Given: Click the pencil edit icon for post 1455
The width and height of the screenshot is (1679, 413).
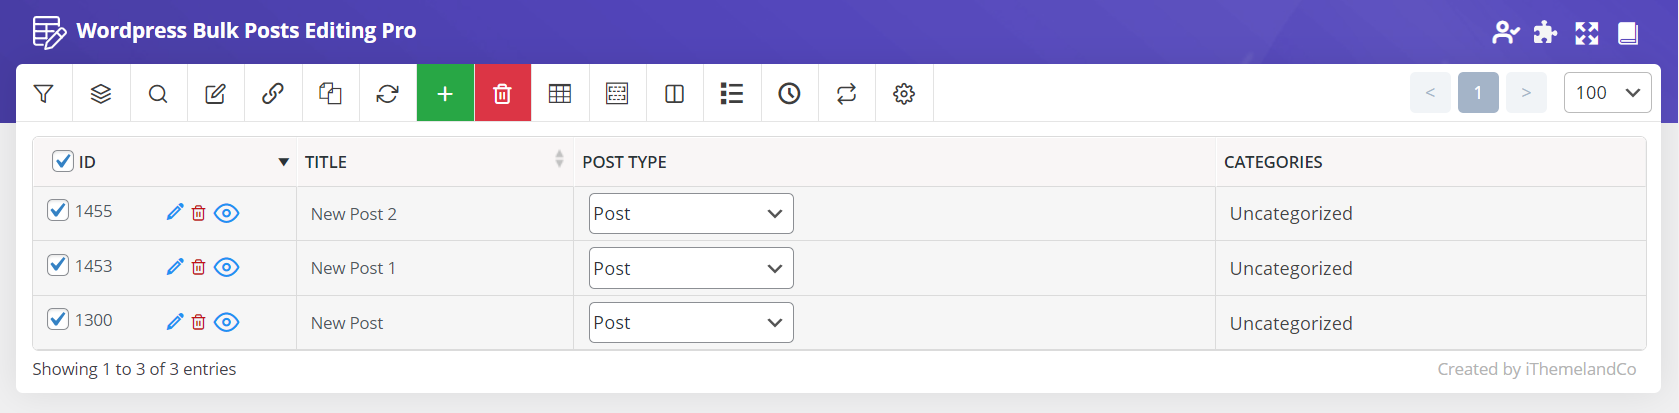Looking at the screenshot, I should click(x=175, y=212).
